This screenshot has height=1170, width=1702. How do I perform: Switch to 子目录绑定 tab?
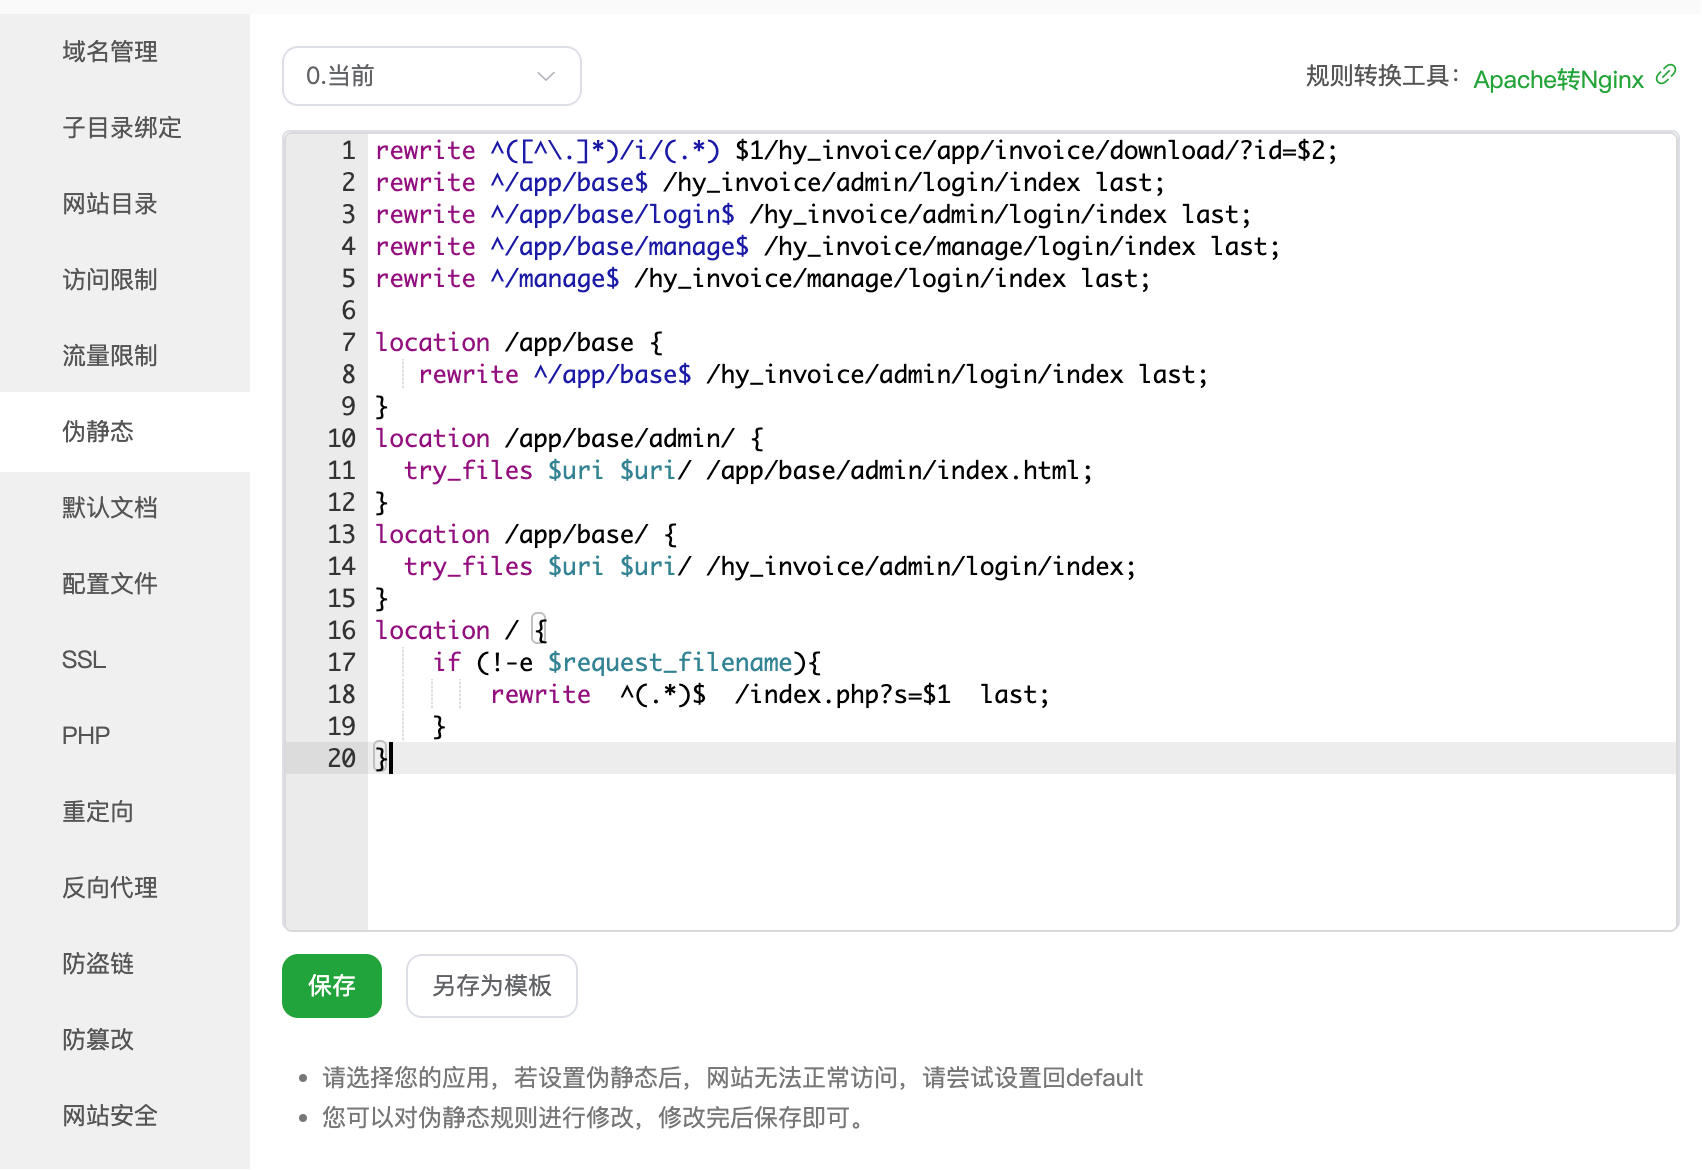(121, 128)
